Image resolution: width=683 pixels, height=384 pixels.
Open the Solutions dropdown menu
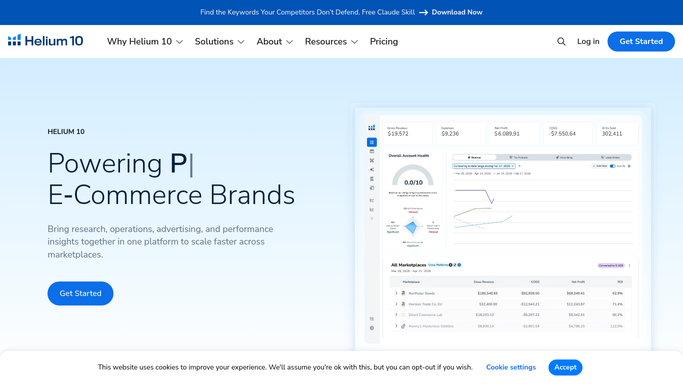[x=219, y=41]
